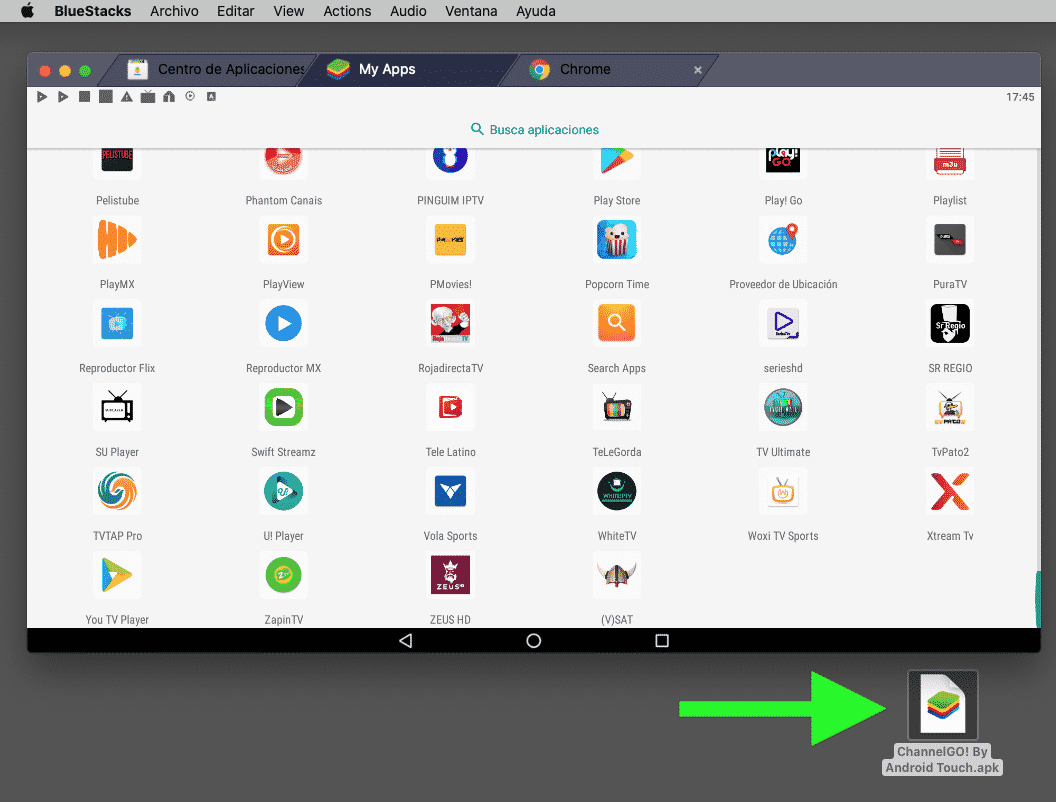The image size is (1056, 802).
Task: Start RojadirectaTV
Action: point(450,323)
